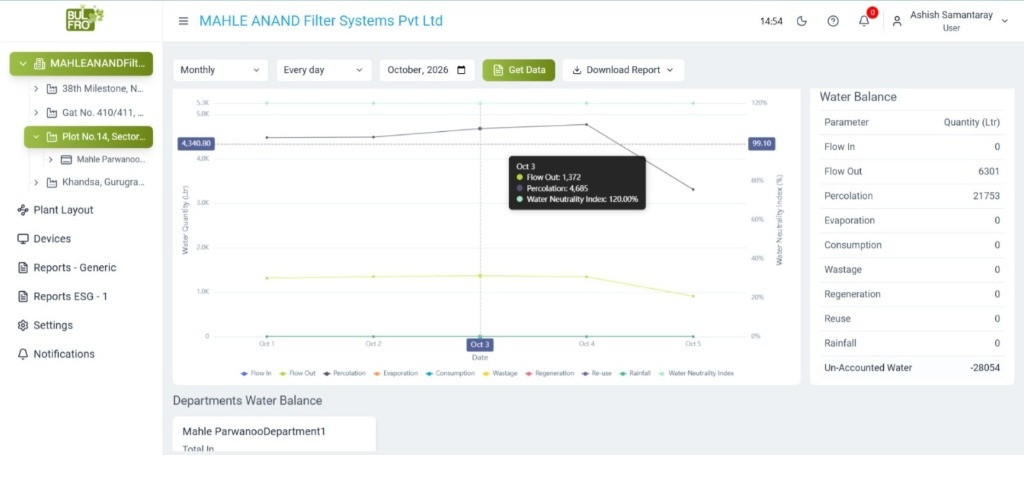Expand the Khandsa, Gurugra... node
This screenshot has height=480, width=1024.
point(37,183)
